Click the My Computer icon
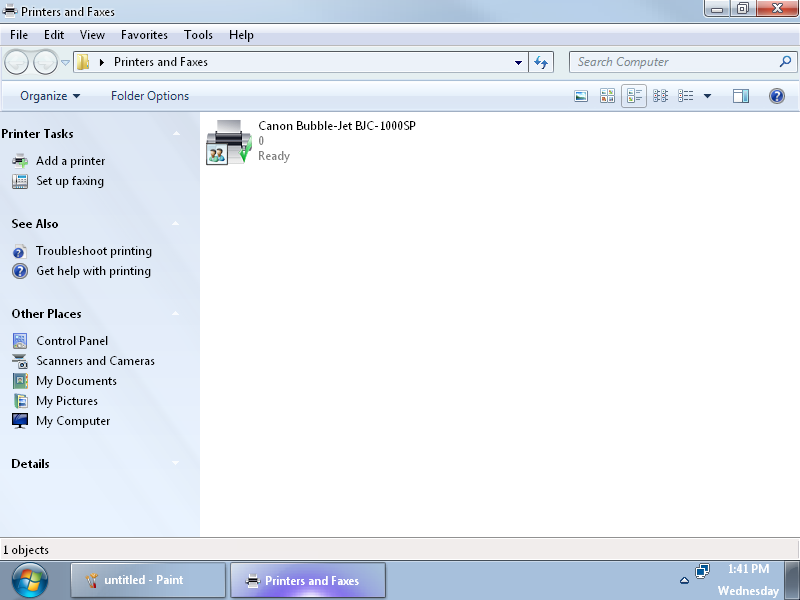The image size is (800, 600). 20,421
